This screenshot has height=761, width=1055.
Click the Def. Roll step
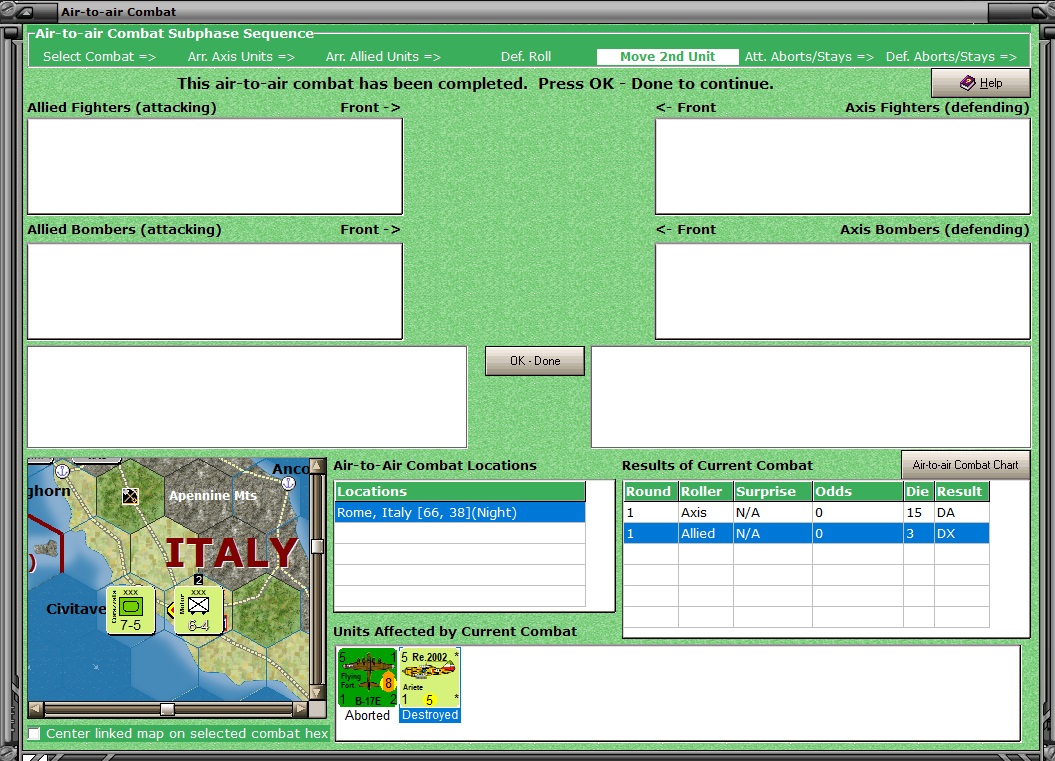pos(525,57)
